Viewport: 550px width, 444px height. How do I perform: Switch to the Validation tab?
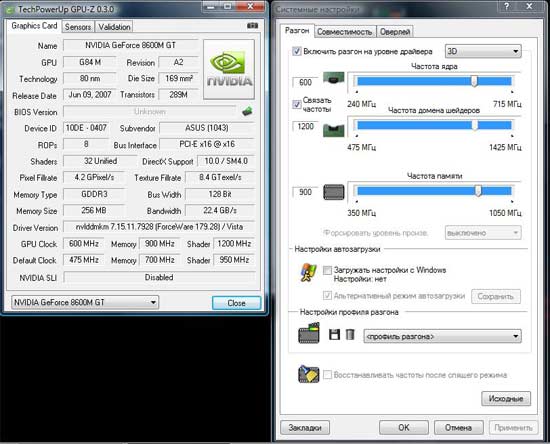[x=114, y=27]
